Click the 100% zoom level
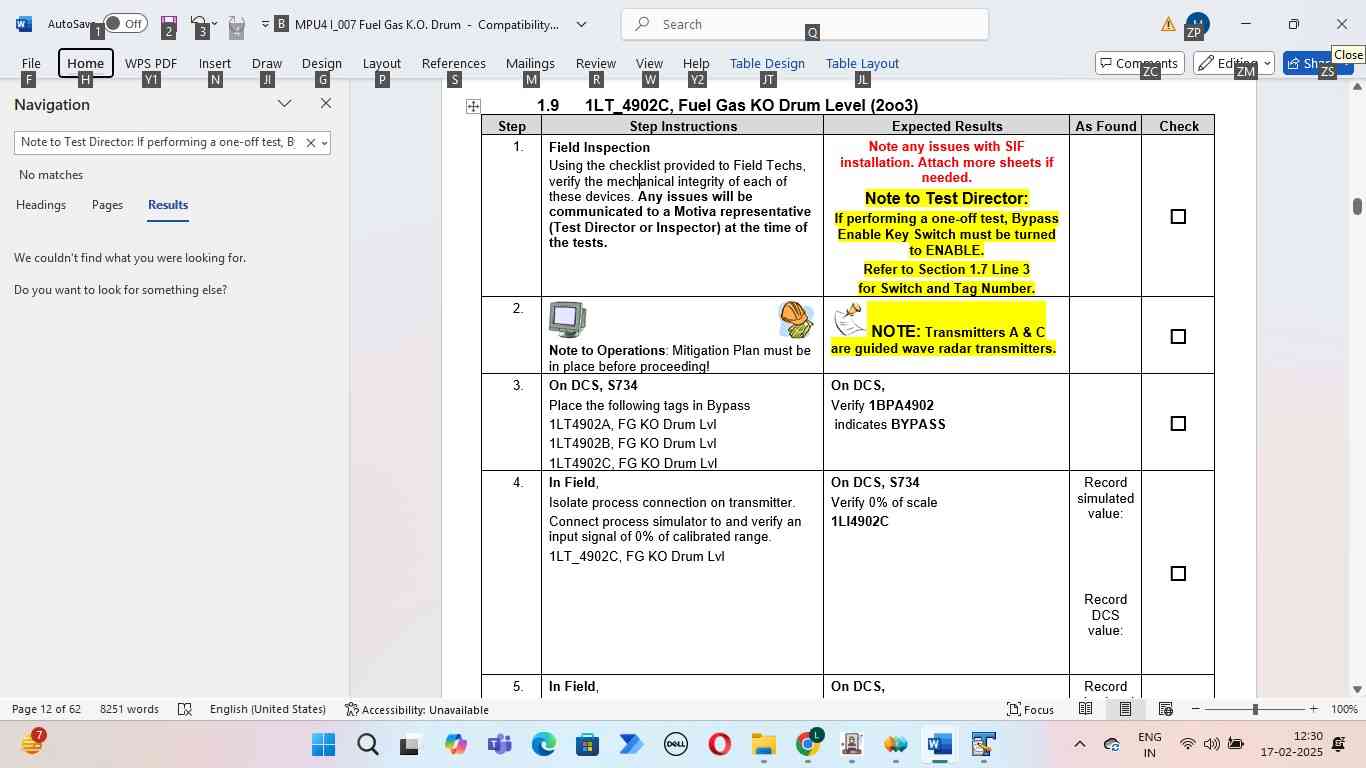 click(1345, 709)
